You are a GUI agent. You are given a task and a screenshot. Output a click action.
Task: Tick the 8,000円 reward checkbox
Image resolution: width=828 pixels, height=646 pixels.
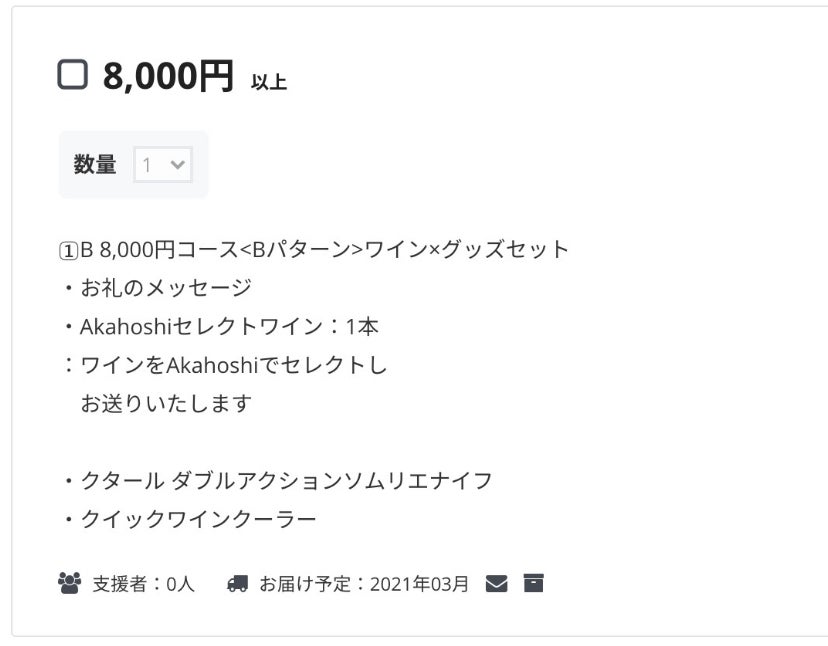[73, 75]
